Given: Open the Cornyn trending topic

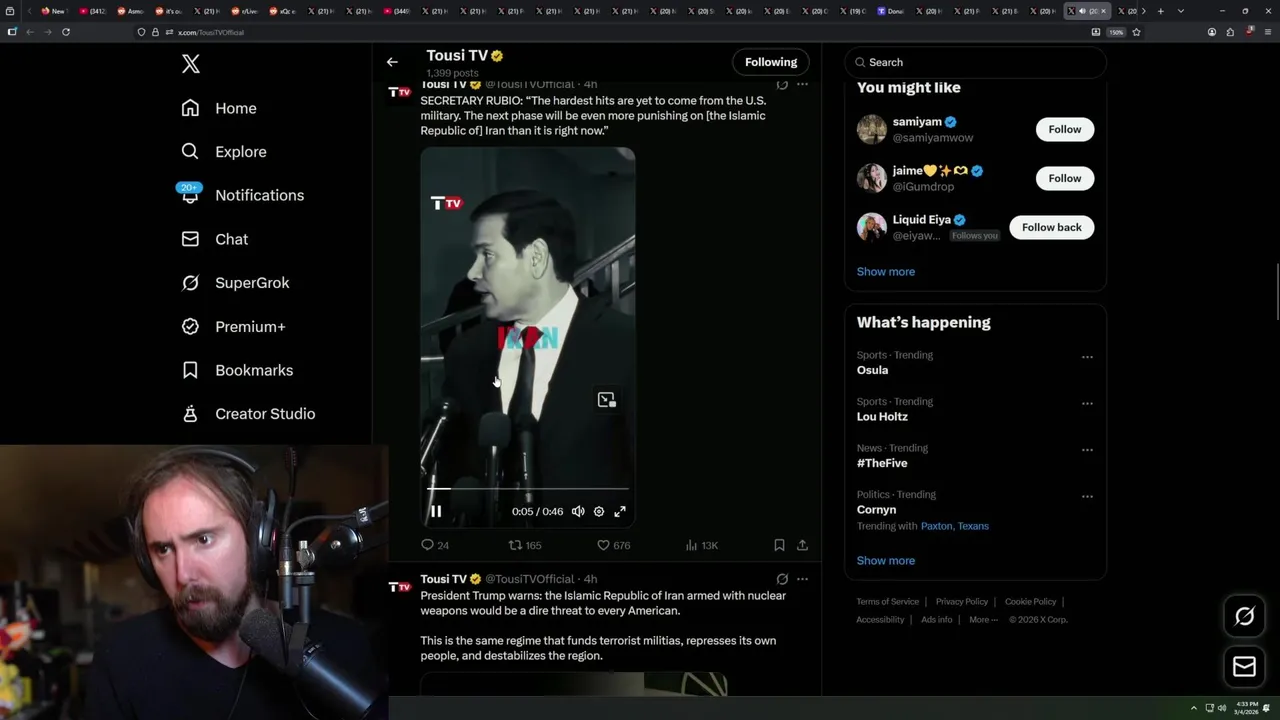Looking at the screenshot, I should coord(876,509).
